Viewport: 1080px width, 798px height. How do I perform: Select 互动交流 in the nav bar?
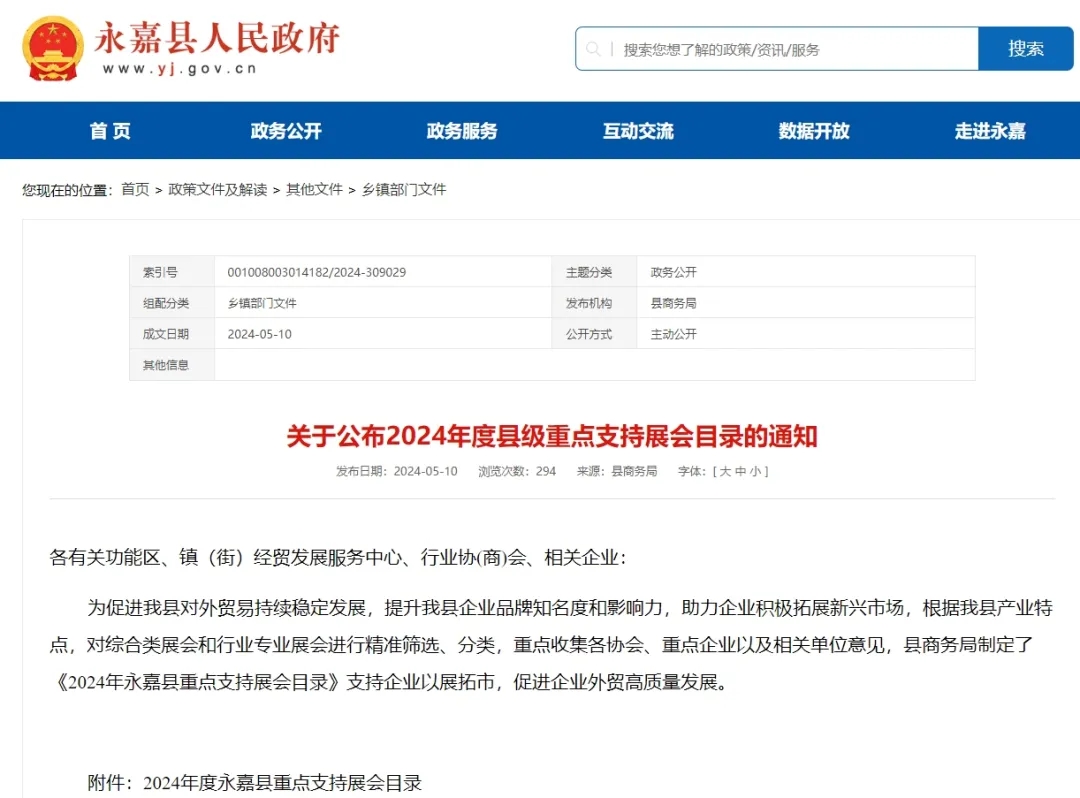tap(638, 131)
